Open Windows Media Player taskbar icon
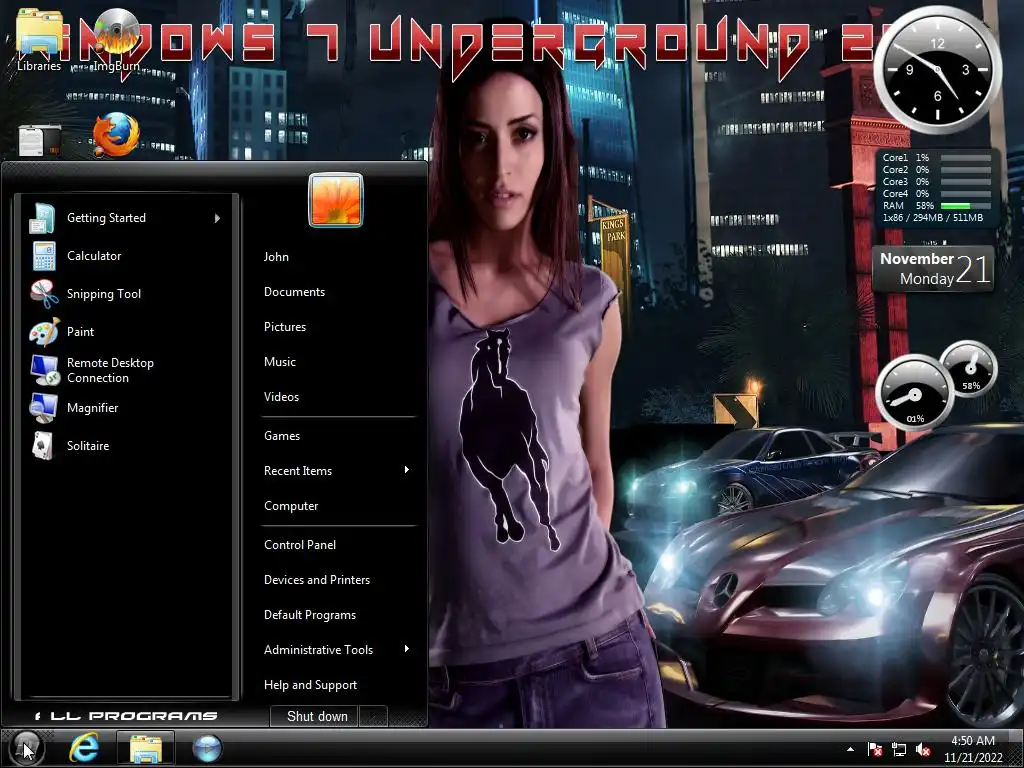 [208, 748]
